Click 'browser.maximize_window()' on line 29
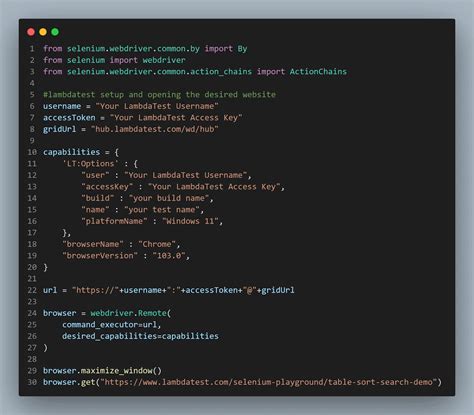 pos(102,371)
